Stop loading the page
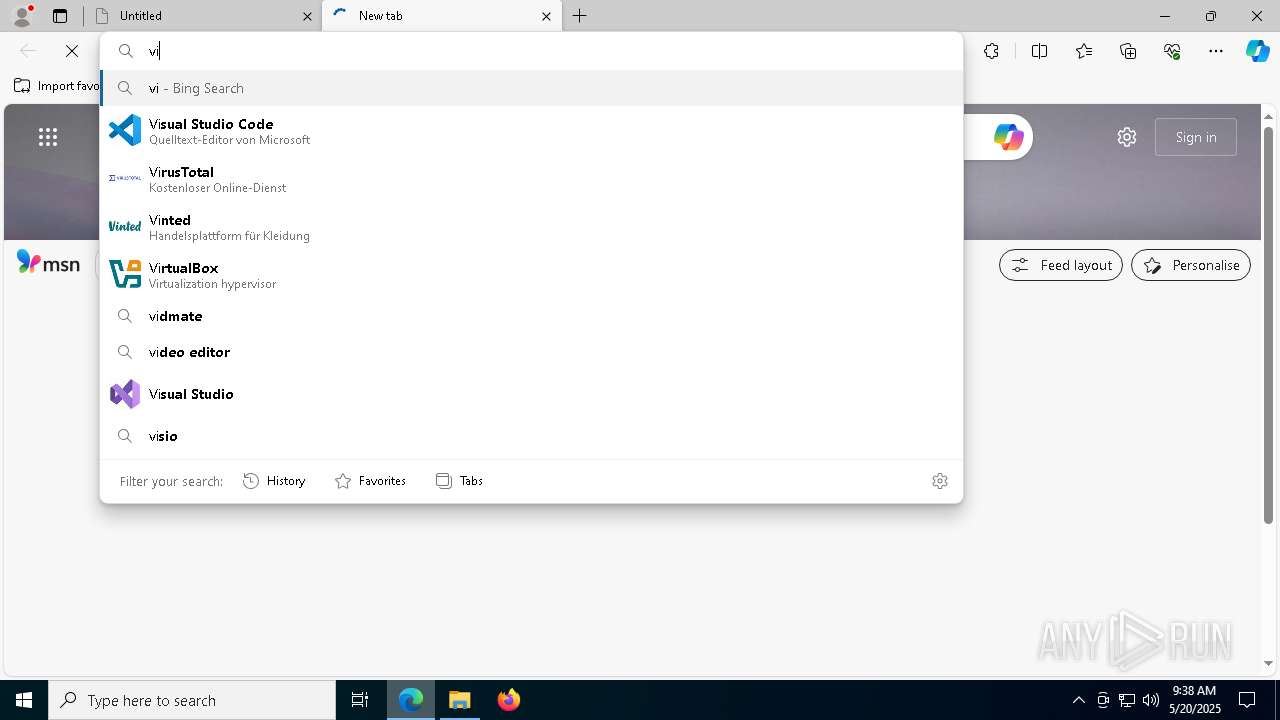Viewport: 1280px width, 720px height. click(72, 51)
